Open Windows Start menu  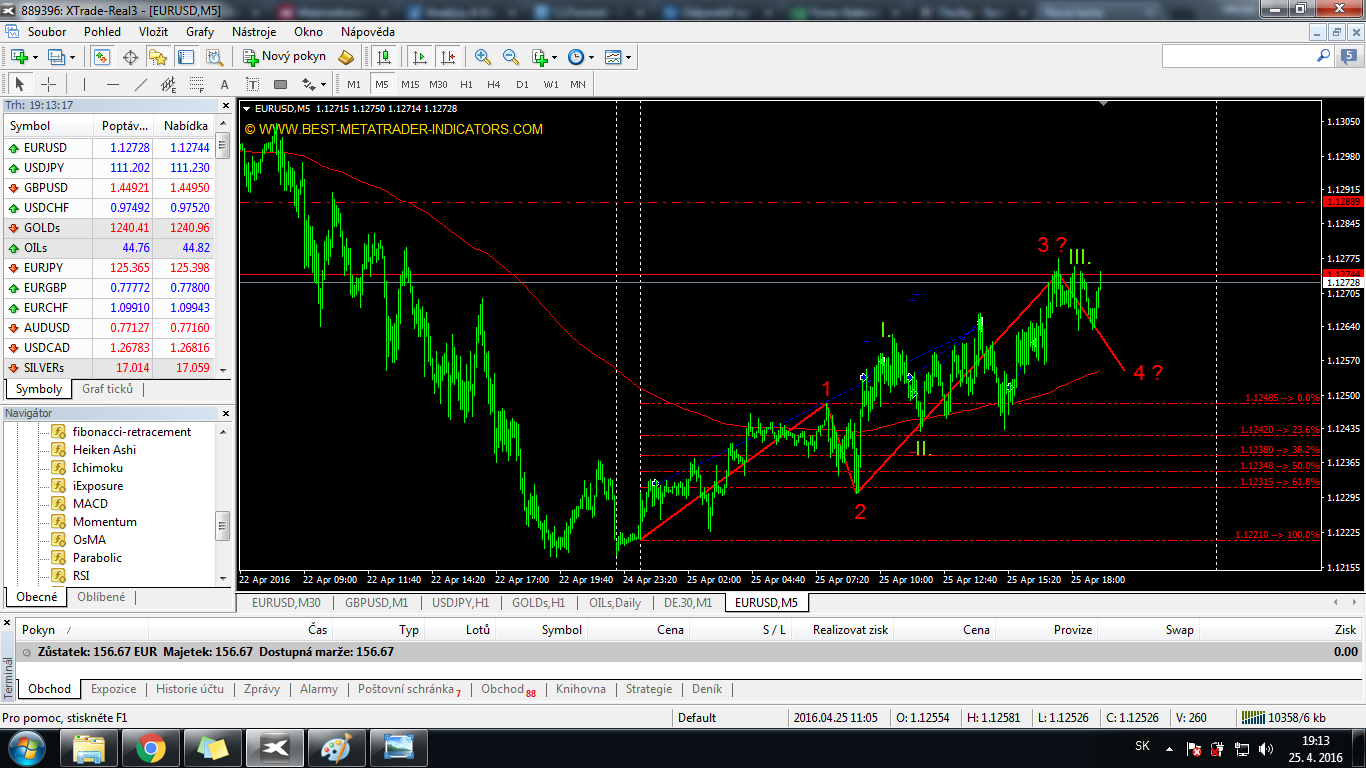pos(25,747)
